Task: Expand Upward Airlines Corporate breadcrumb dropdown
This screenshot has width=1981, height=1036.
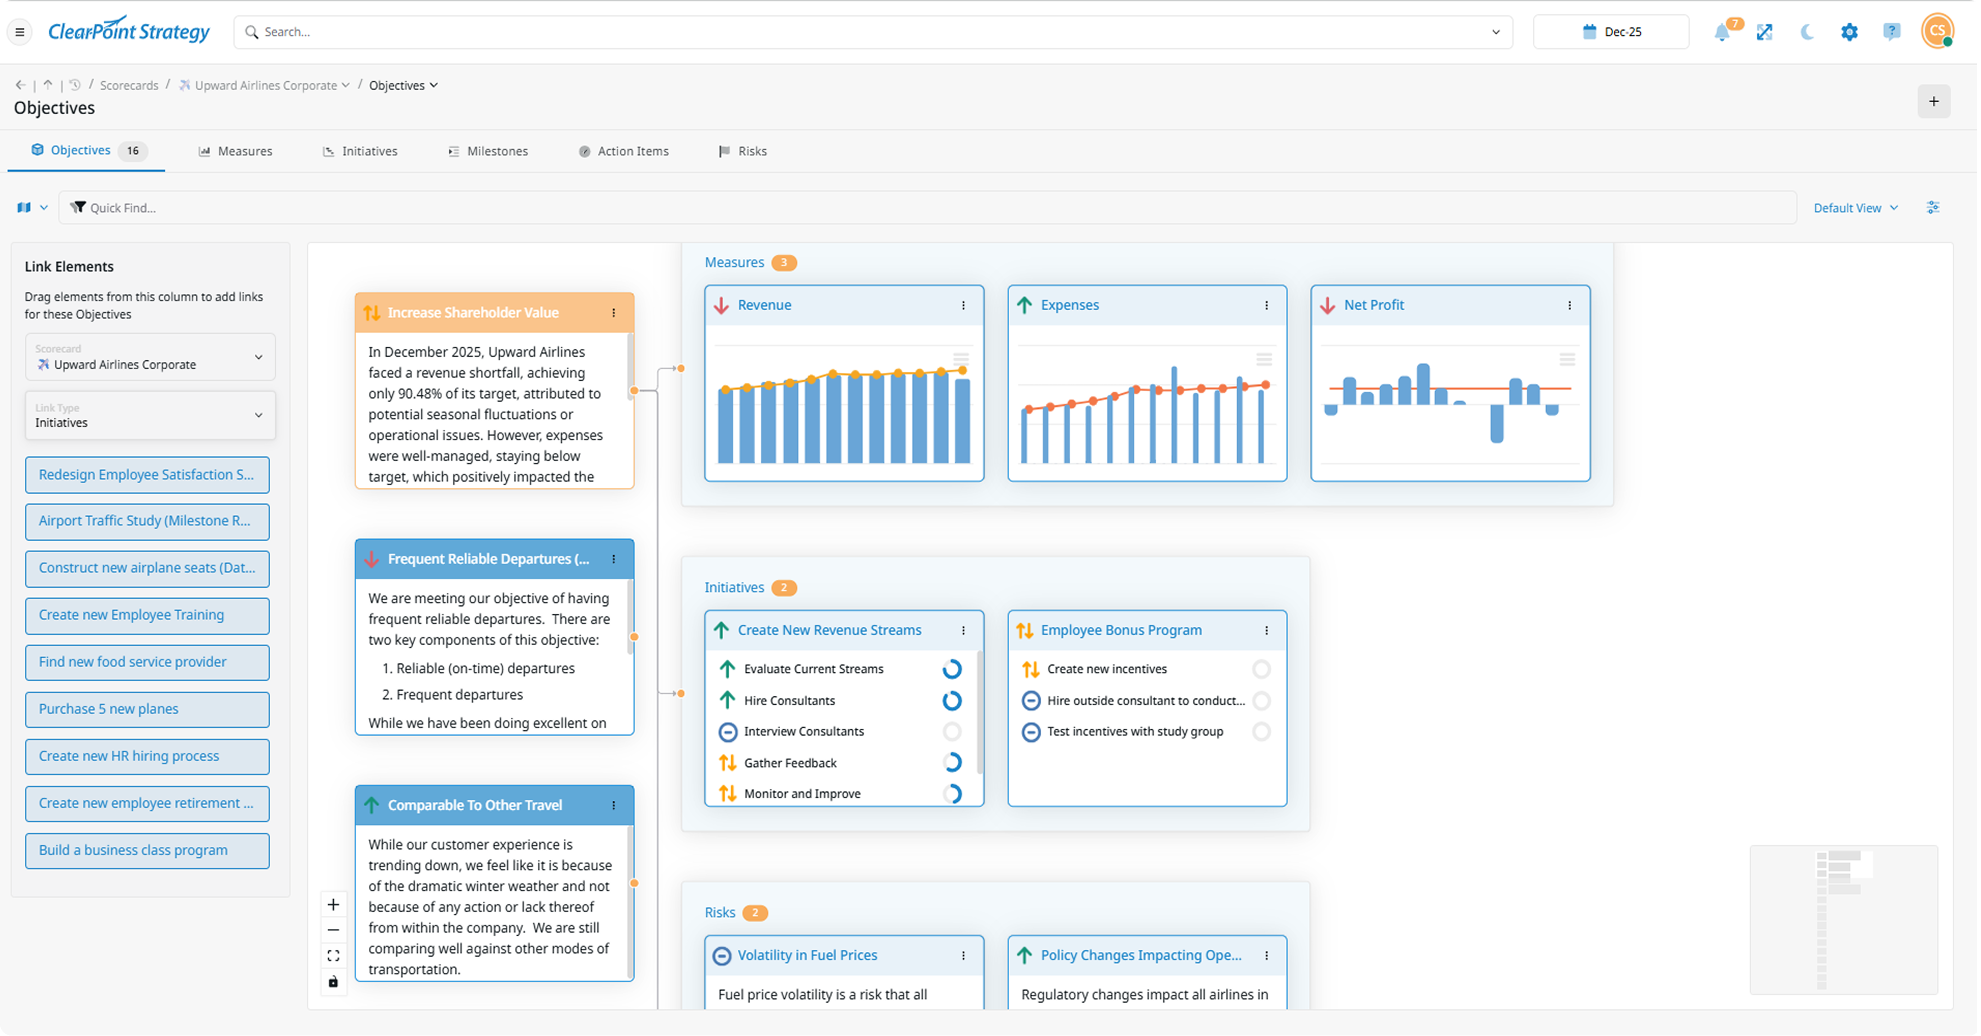Action: coord(346,86)
